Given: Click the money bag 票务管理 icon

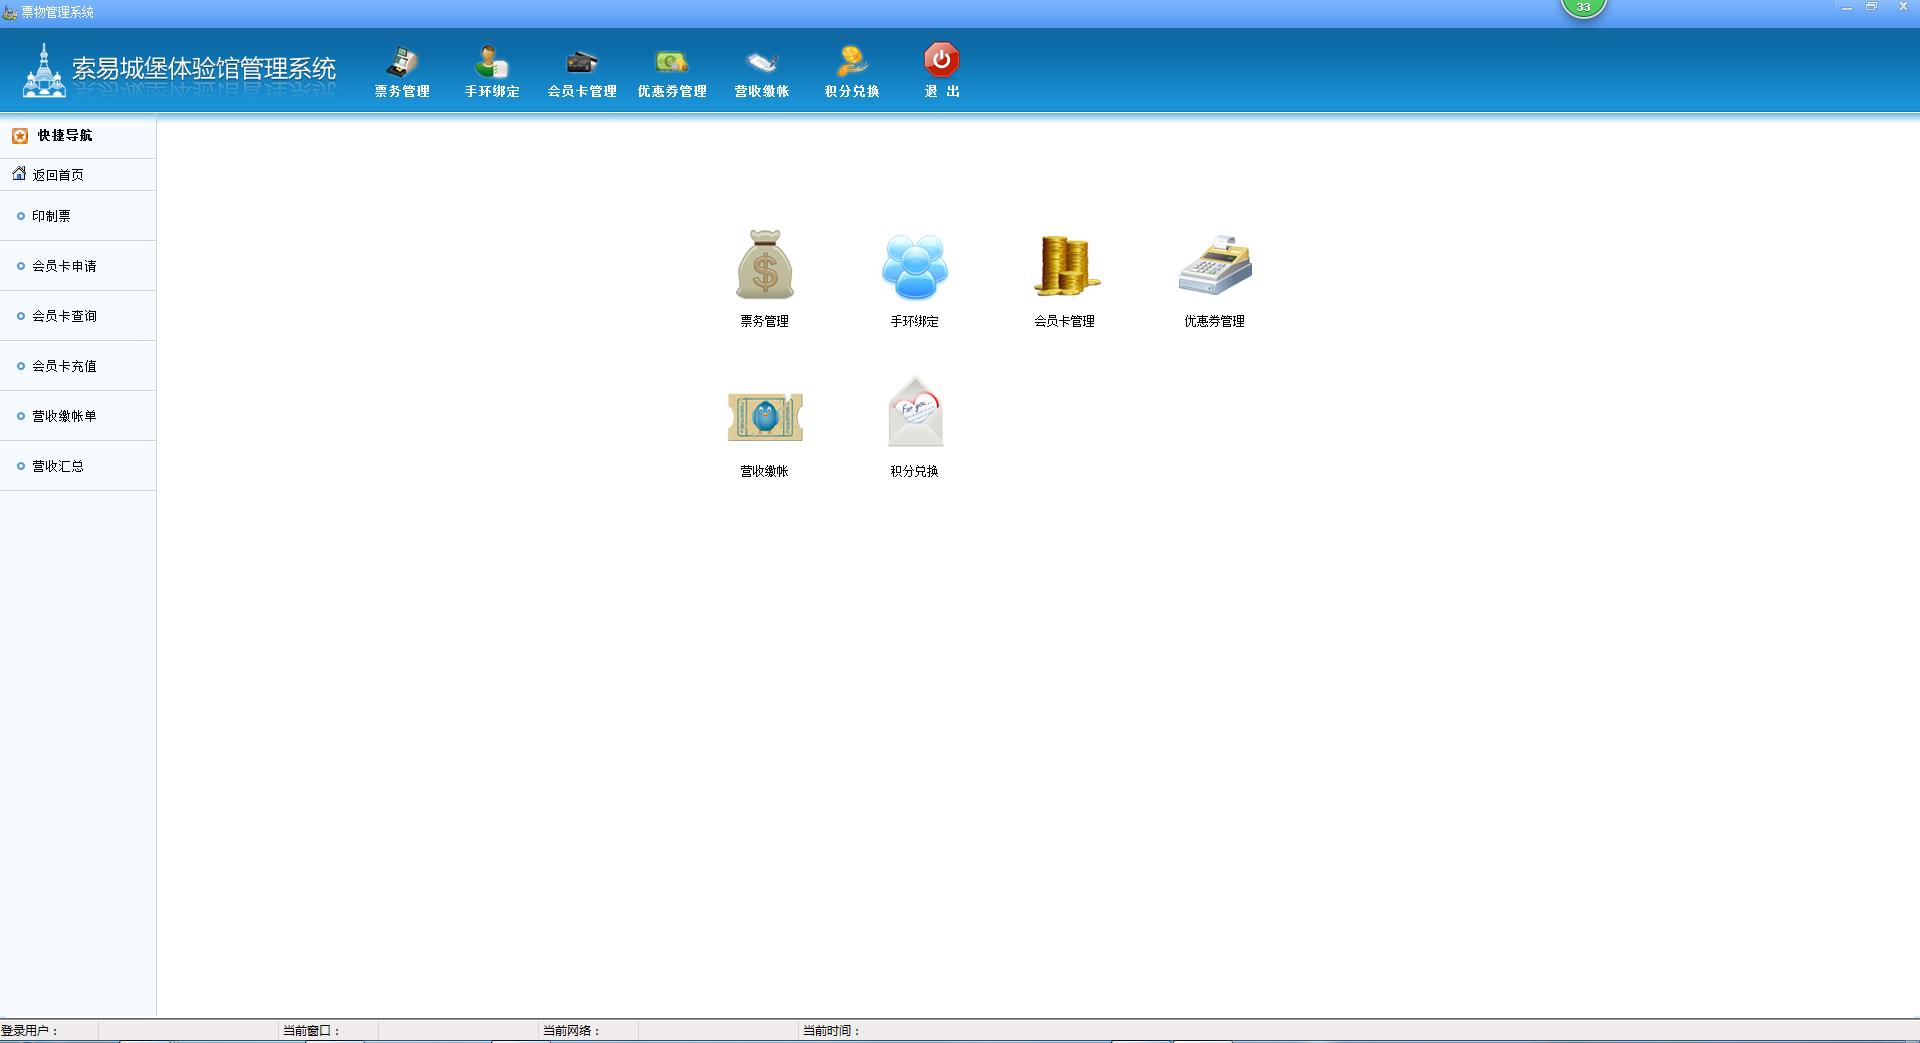Looking at the screenshot, I should click(x=765, y=267).
